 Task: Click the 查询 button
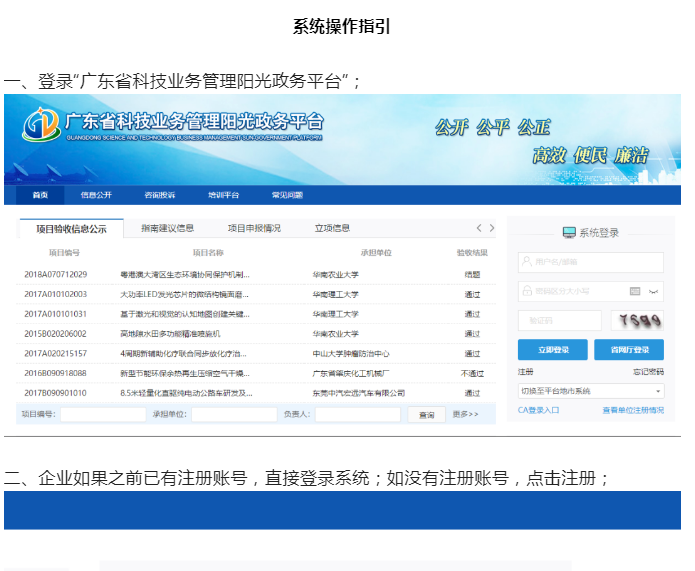[426, 415]
